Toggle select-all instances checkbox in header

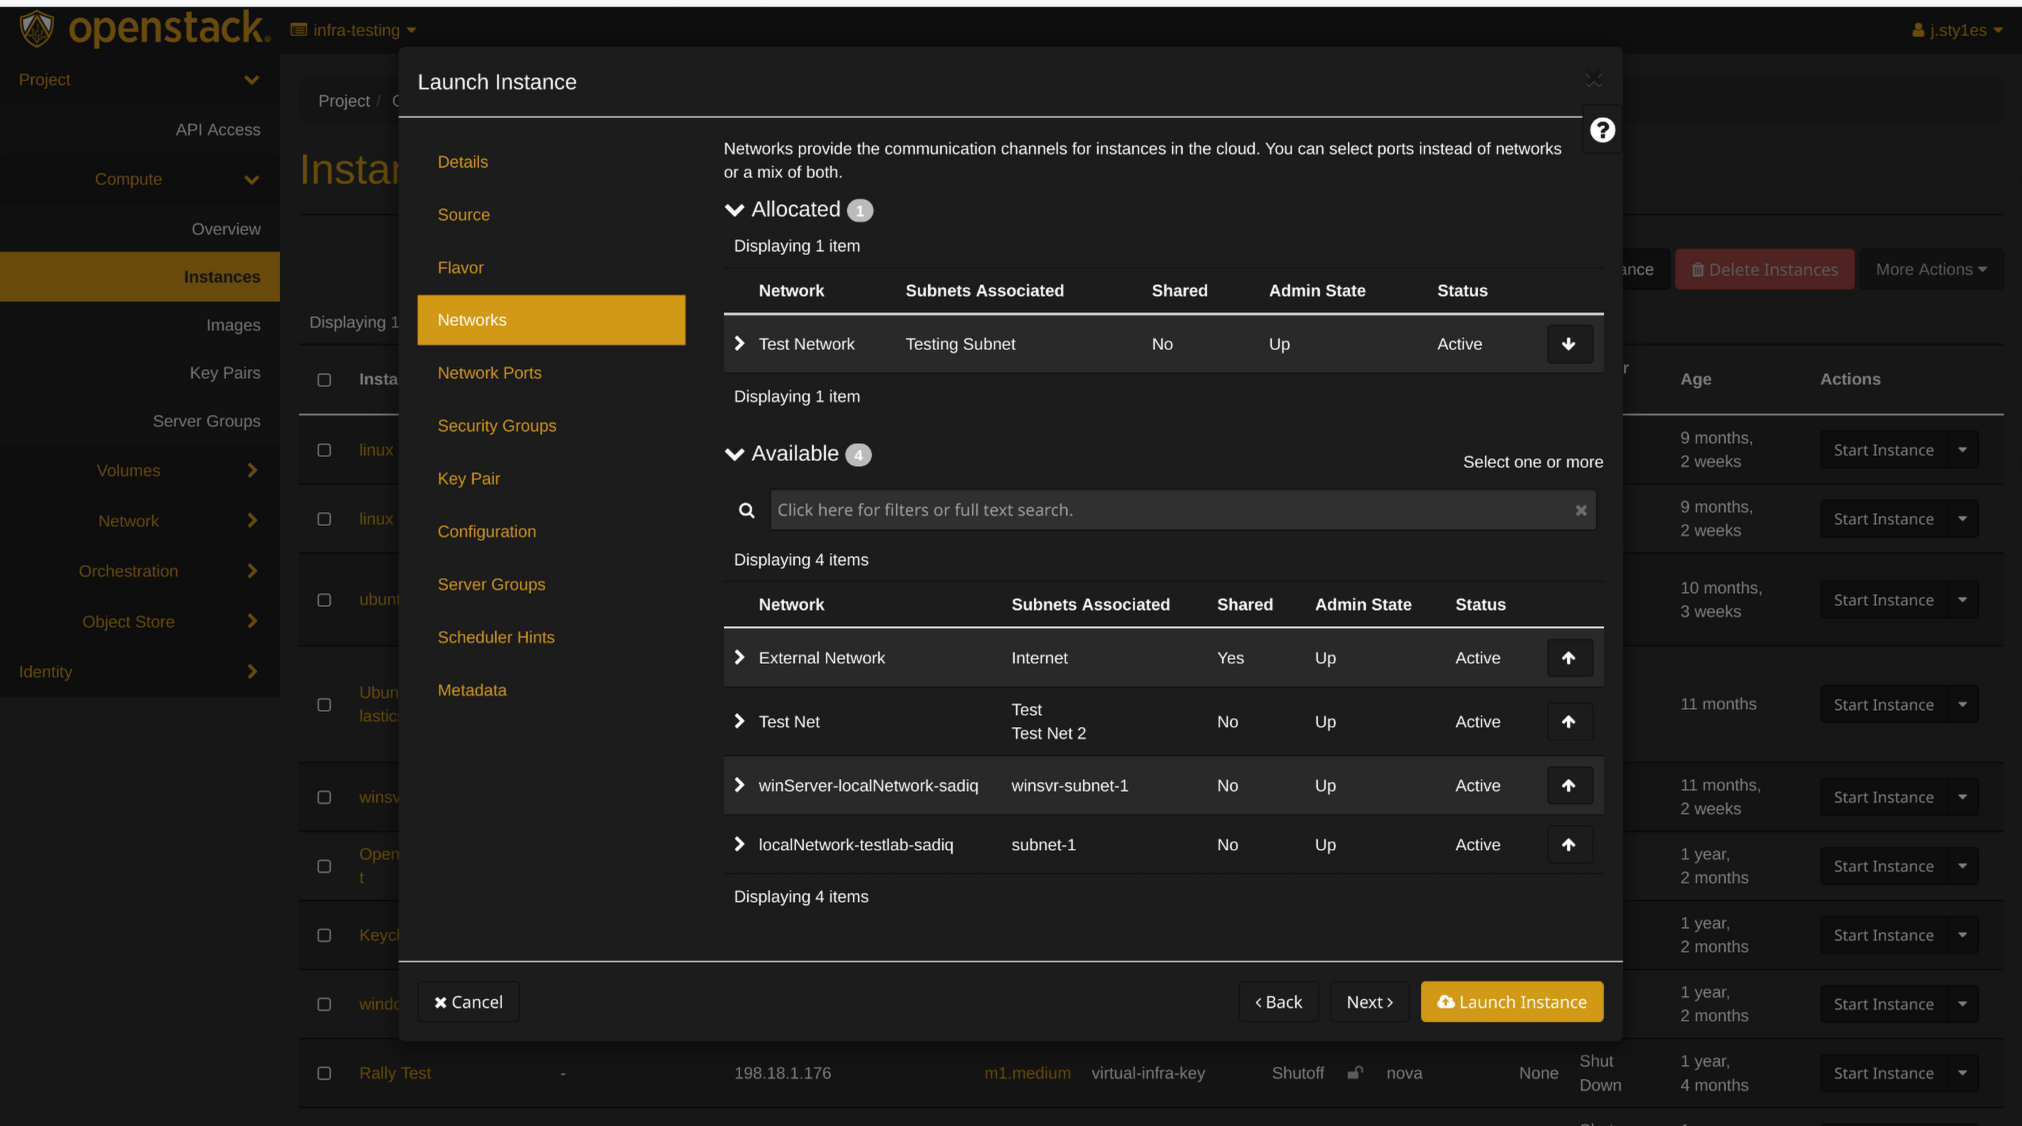pos(324,380)
